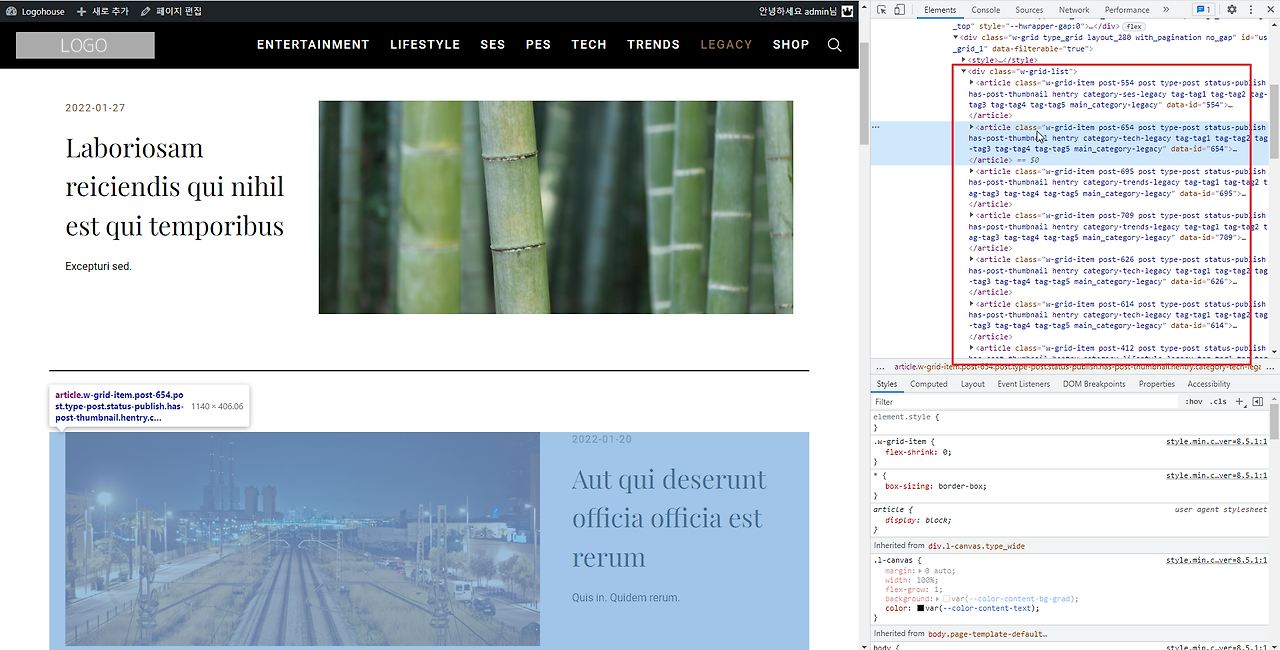Click the PES menu item
Viewport: 1280px width, 650px height.
(539, 44)
